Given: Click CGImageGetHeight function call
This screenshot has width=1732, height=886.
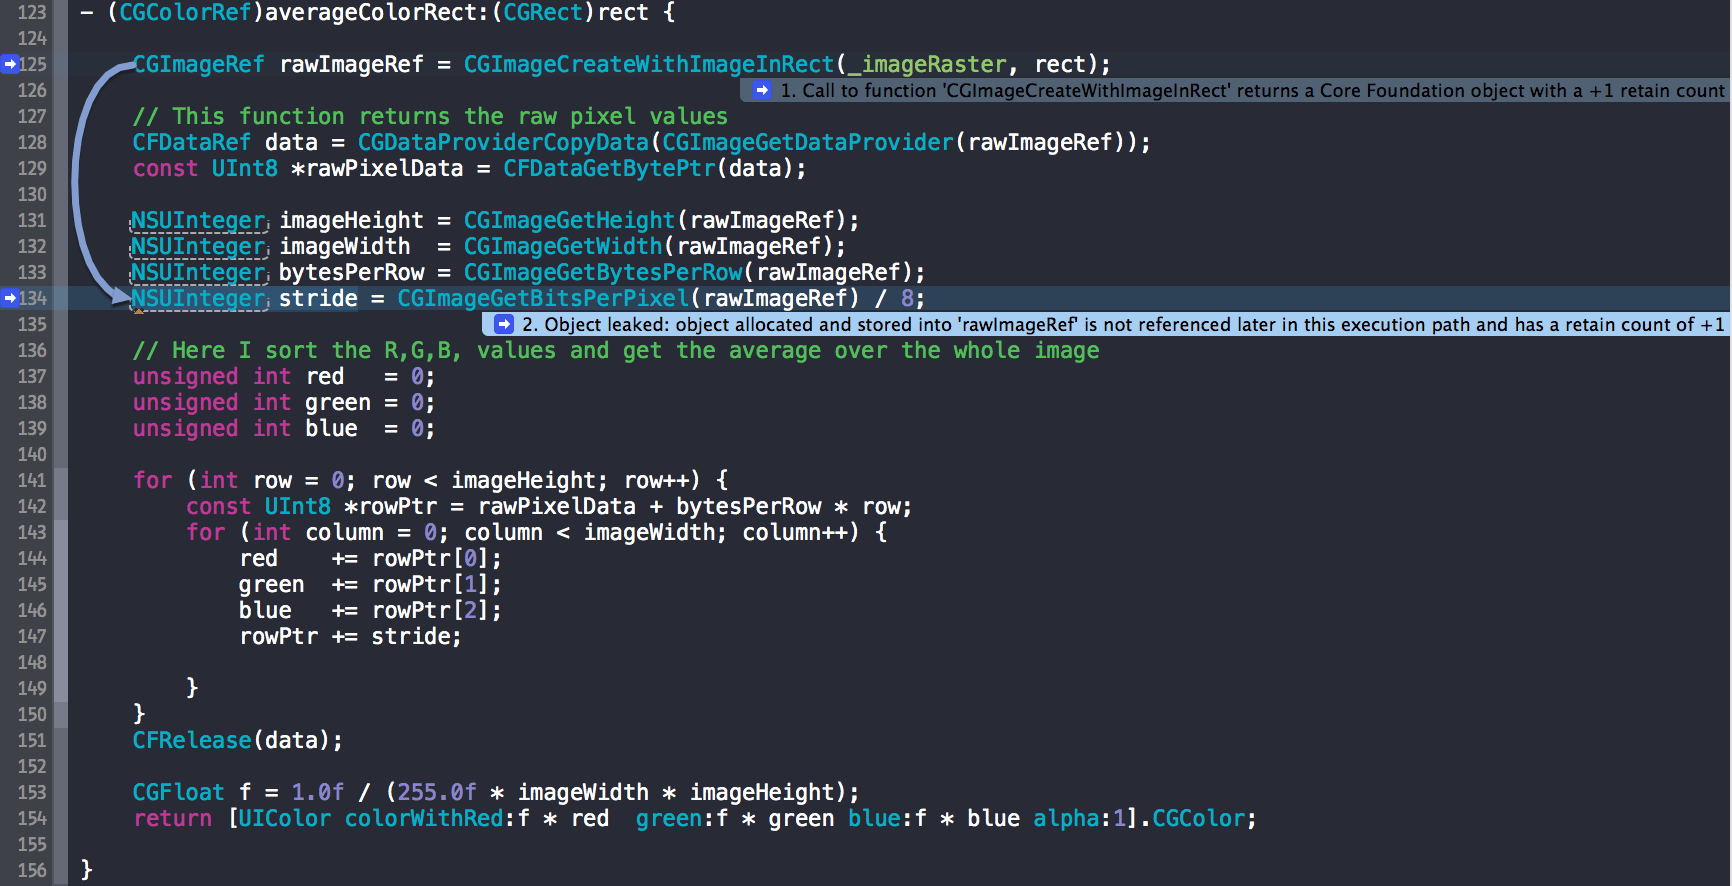Looking at the screenshot, I should click(569, 220).
